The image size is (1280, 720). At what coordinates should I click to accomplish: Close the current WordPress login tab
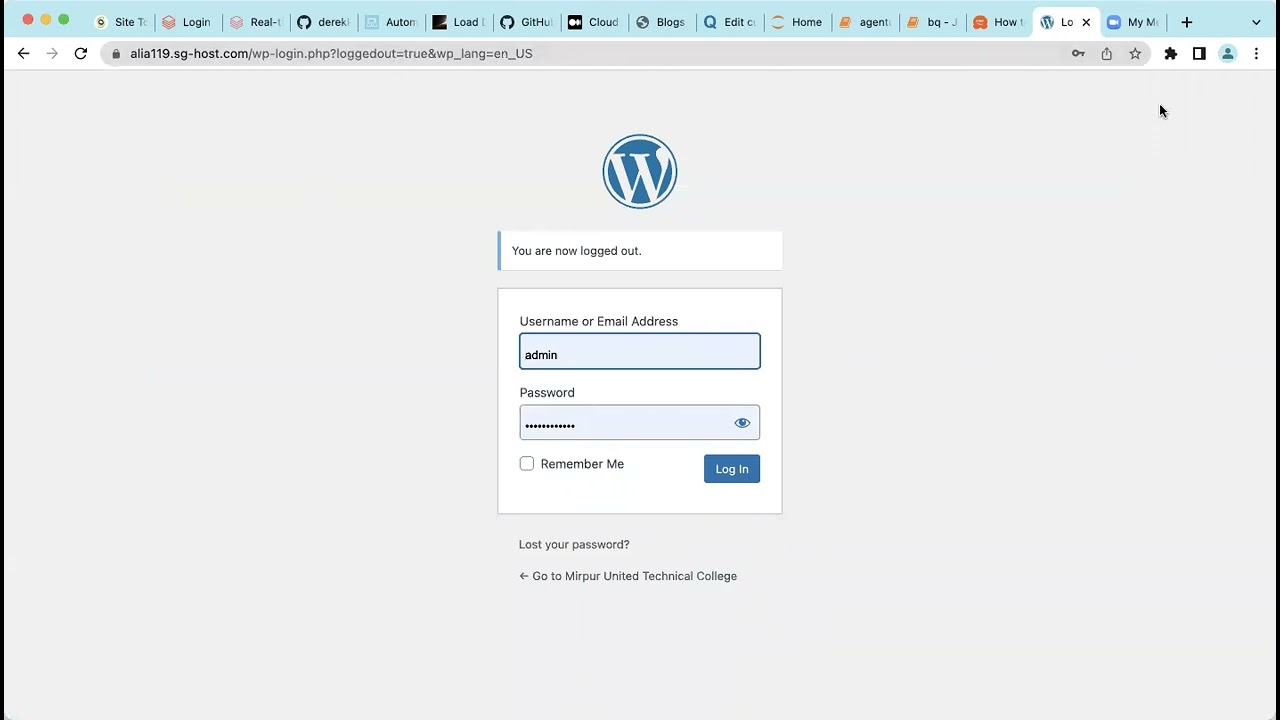point(1086,22)
